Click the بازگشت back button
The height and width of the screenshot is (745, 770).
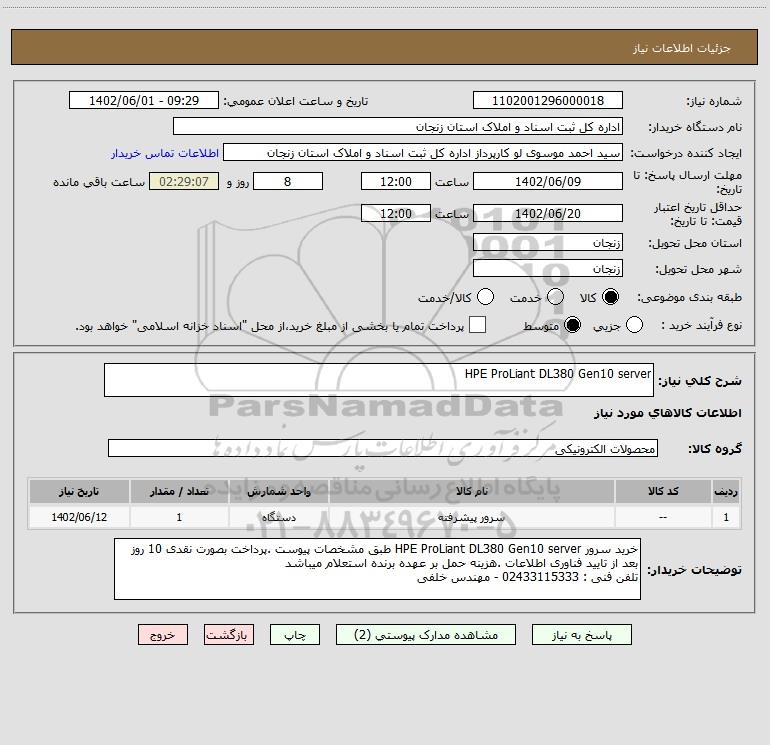coord(229,635)
